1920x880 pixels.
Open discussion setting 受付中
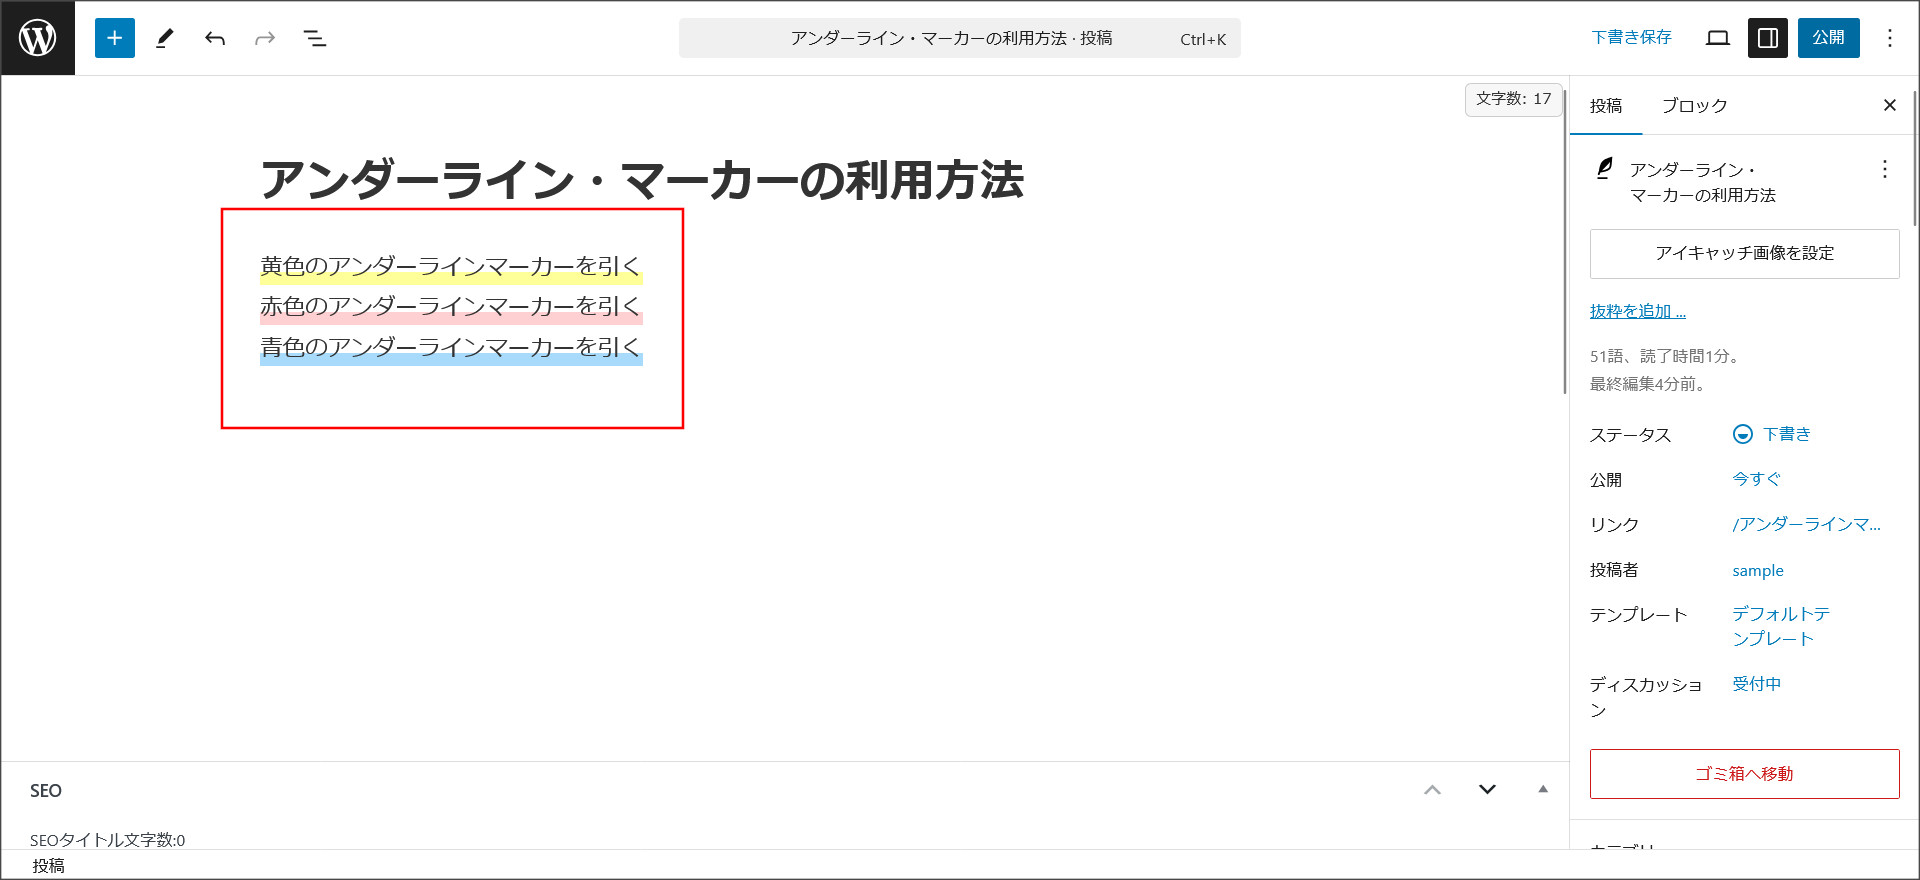(1757, 684)
